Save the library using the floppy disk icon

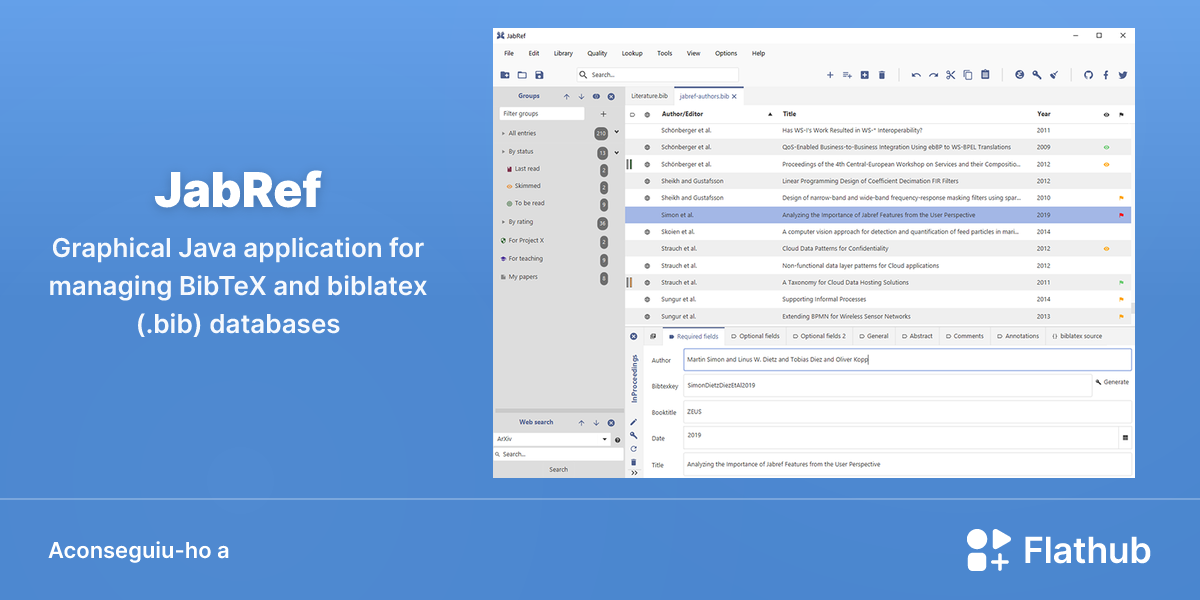tap(539, 75)
